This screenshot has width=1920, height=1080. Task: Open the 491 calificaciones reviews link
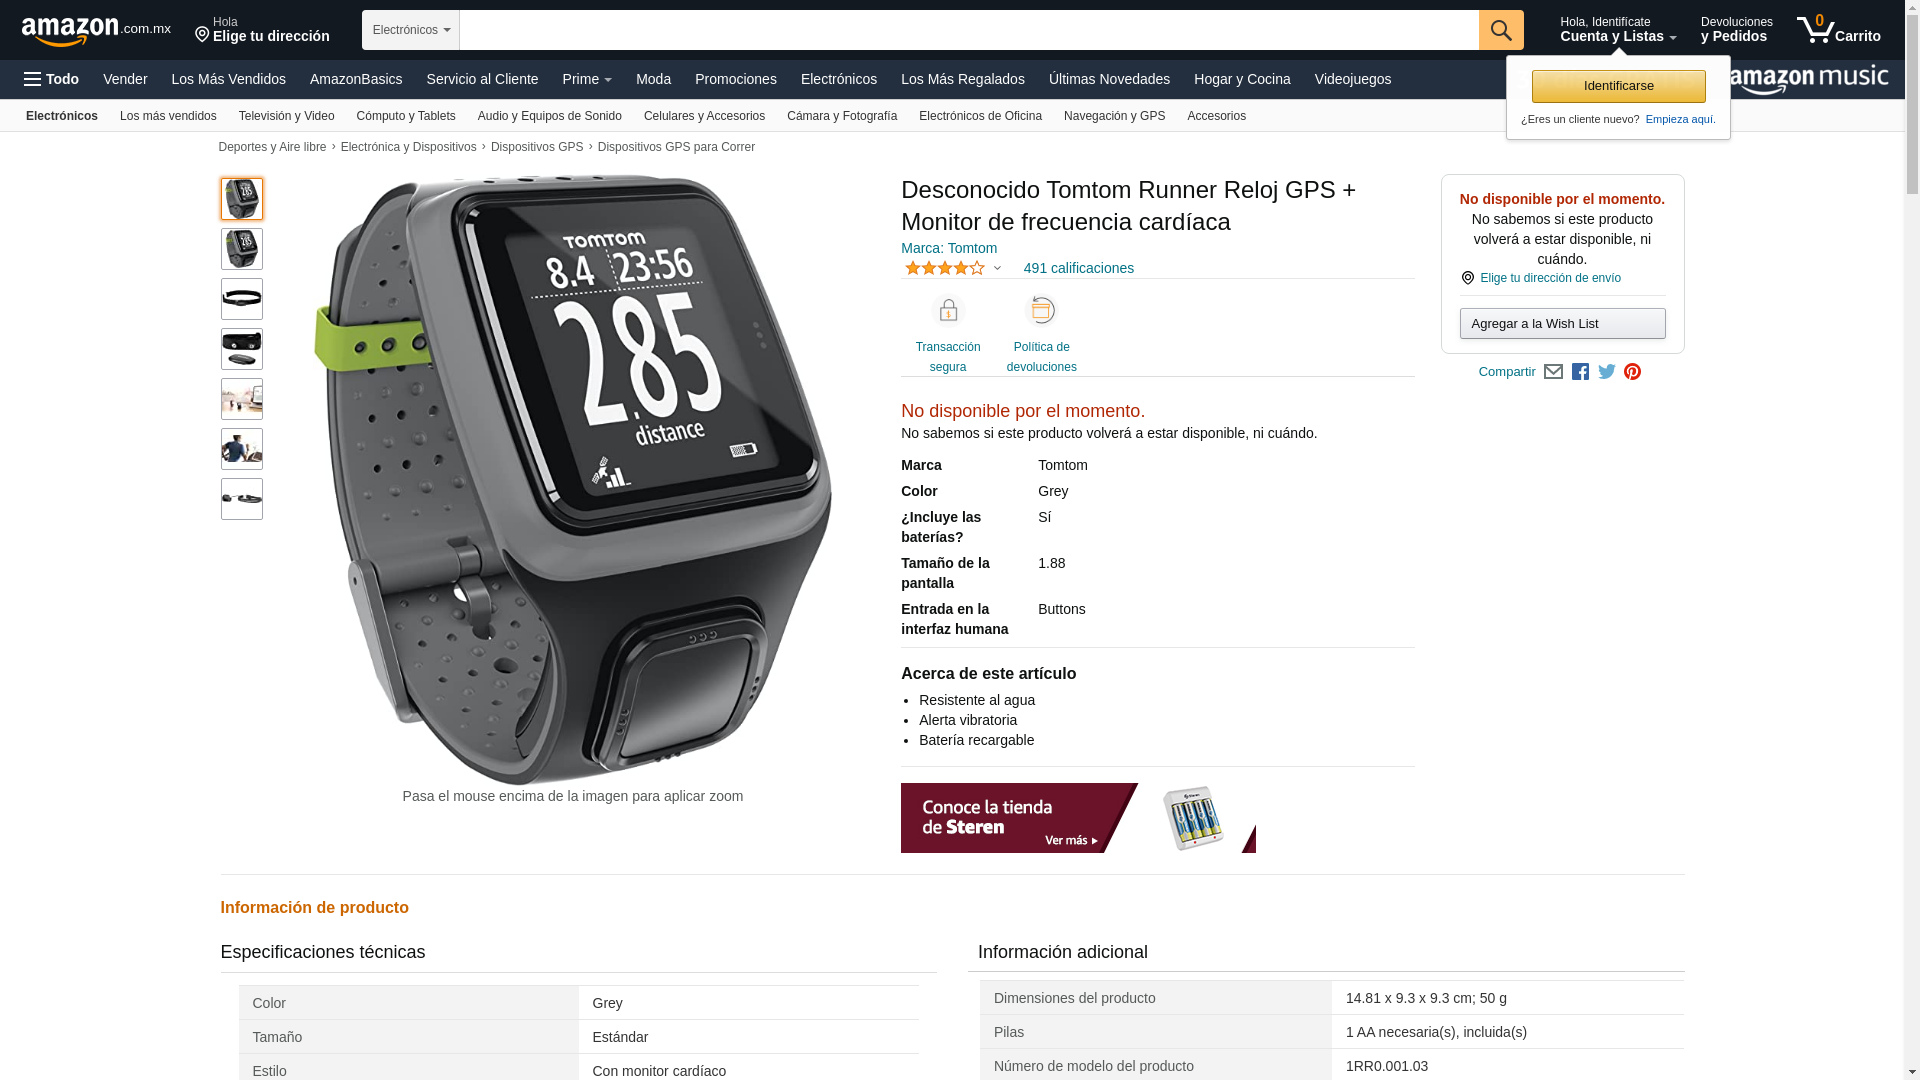1078,268
